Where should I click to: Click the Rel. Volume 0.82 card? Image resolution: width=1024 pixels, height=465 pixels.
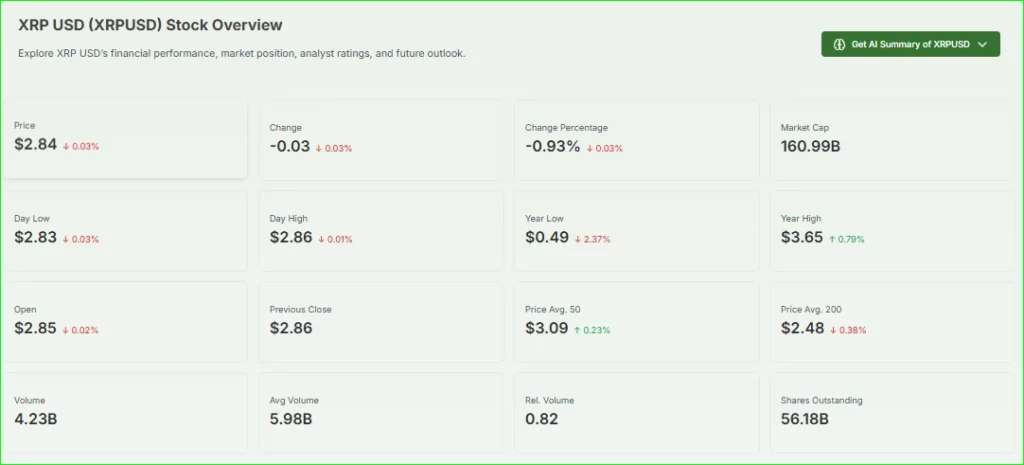(x=637, y=411)
